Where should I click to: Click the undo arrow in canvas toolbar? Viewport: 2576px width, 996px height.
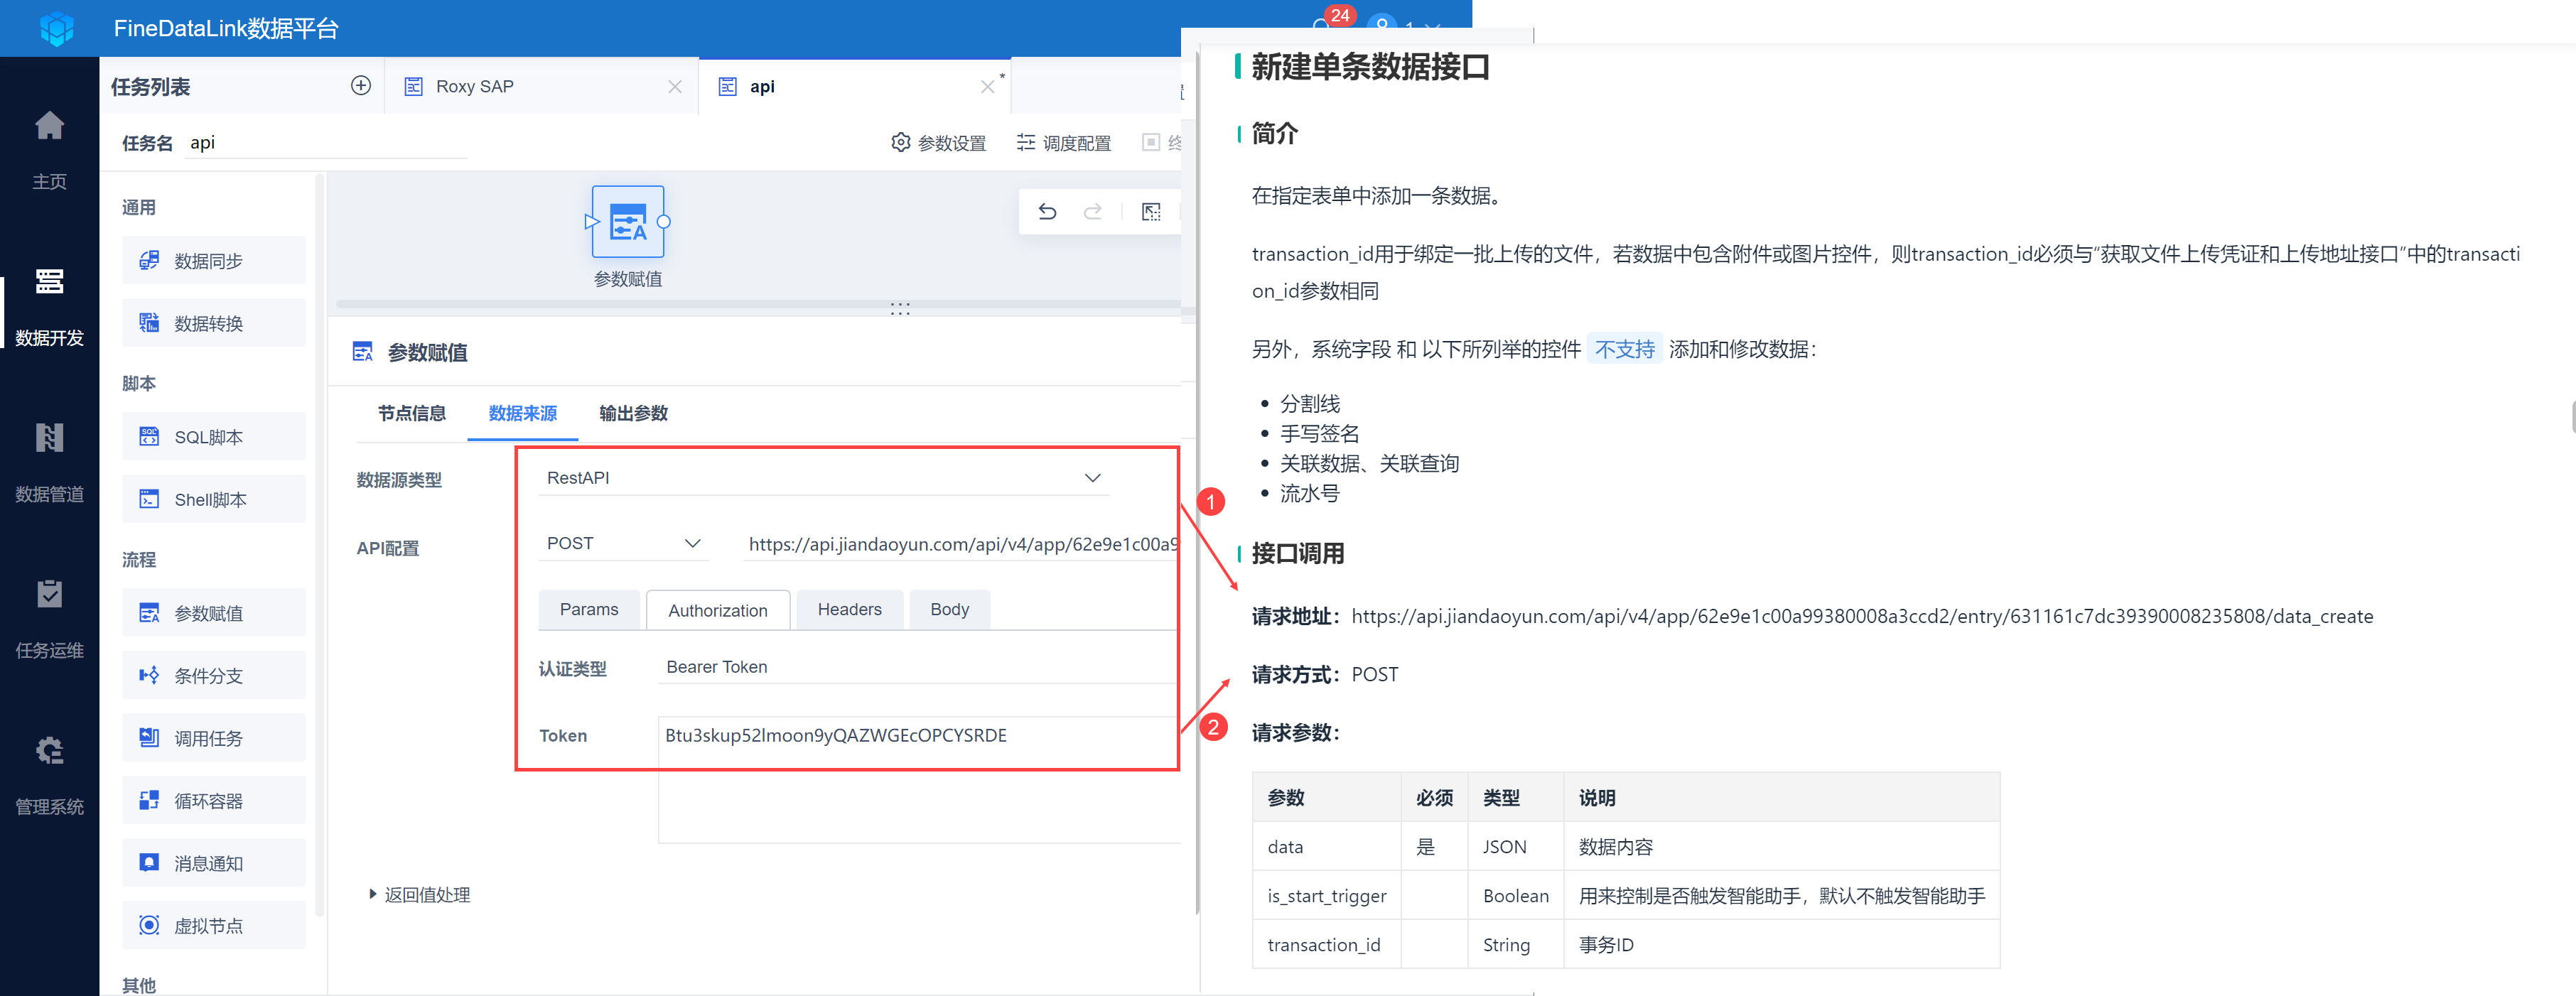click(x=1047, y=212)
